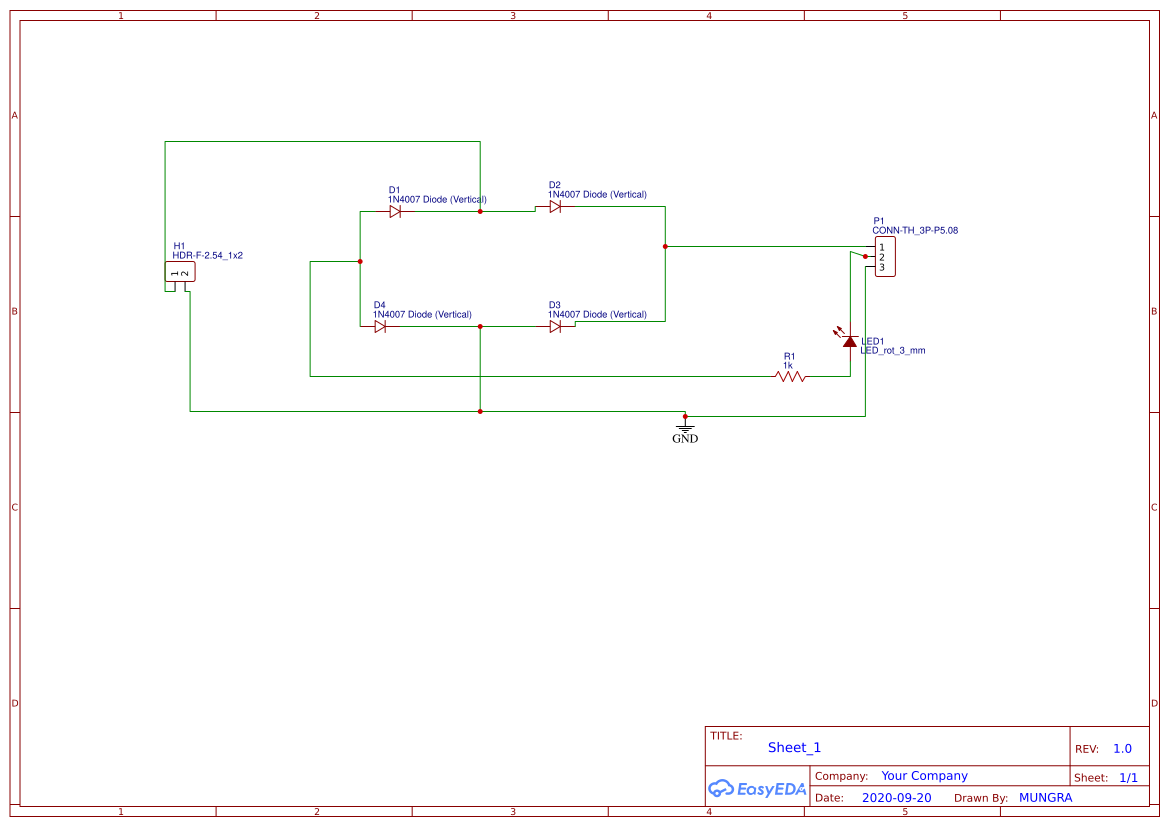Click the GND ground symbol
This screenshot has height=827, width=1171.
(685, 430)
